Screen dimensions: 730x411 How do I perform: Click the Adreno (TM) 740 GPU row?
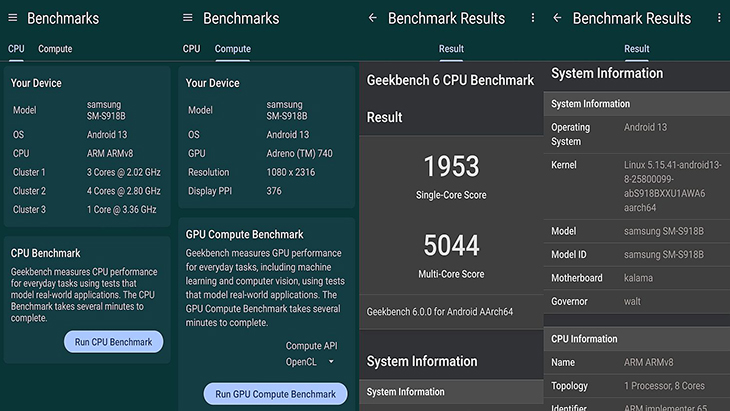[267, 154]
